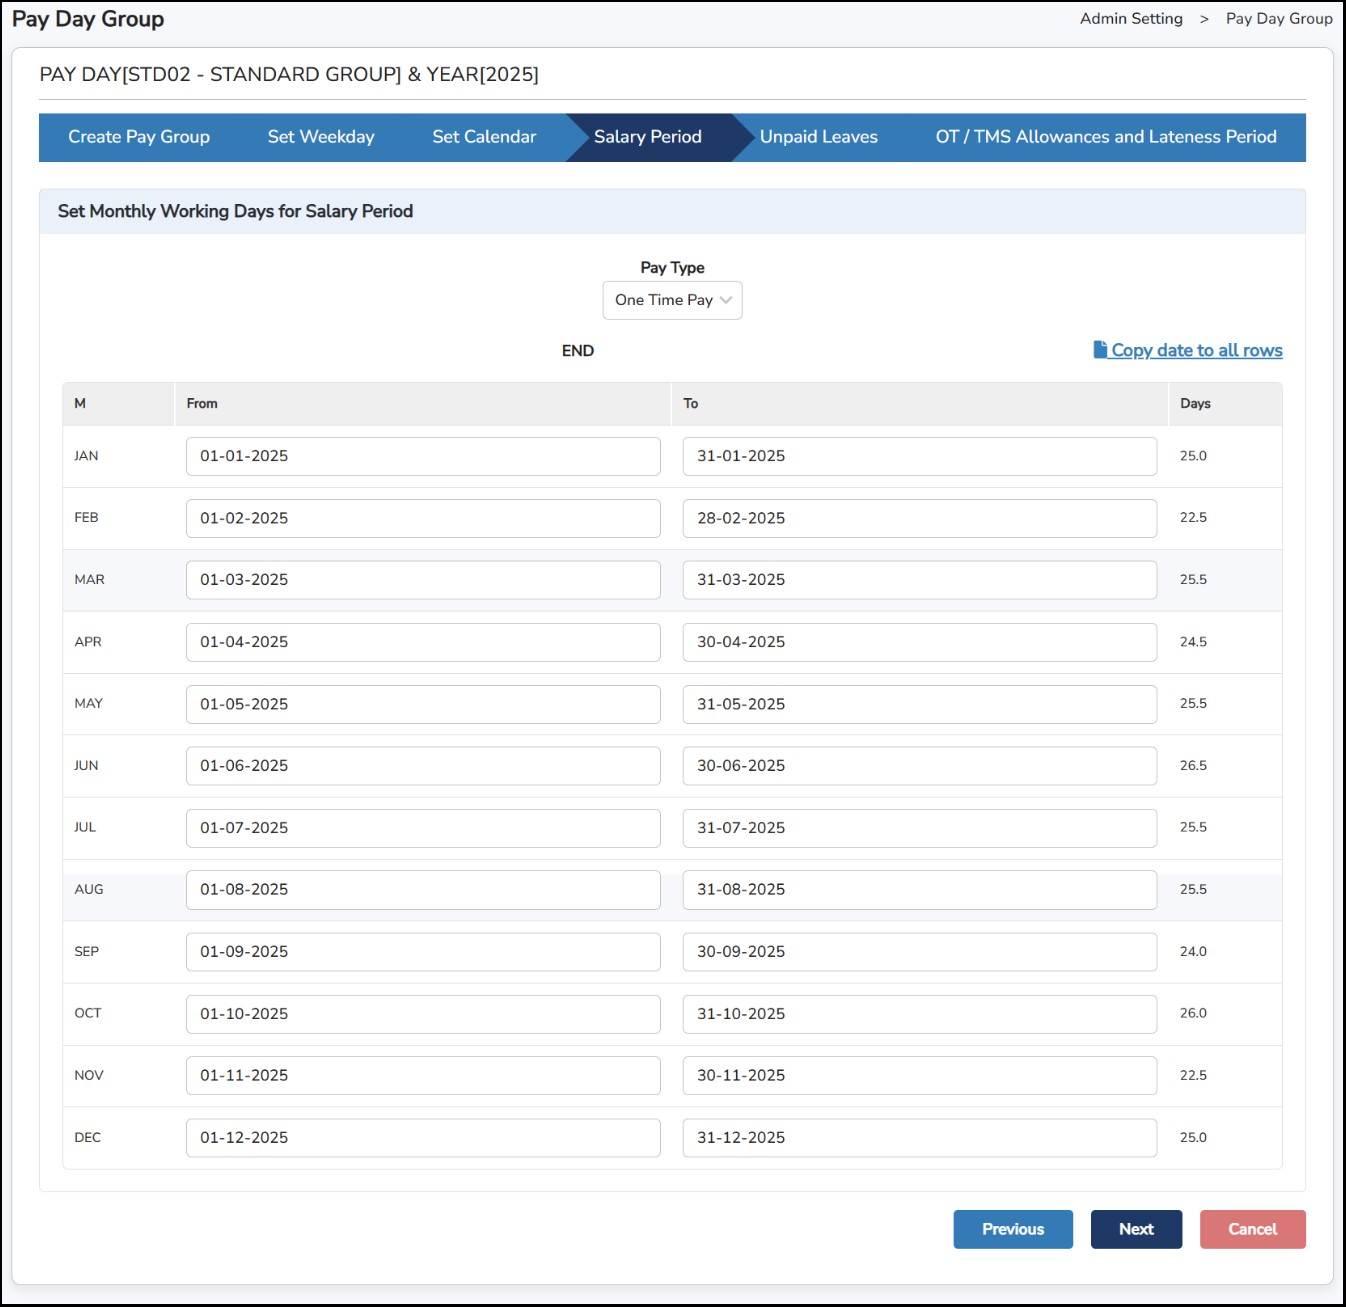Click the OCT To date 31-10-2025
The image size is (1346, 1307).
(919, 1014)
